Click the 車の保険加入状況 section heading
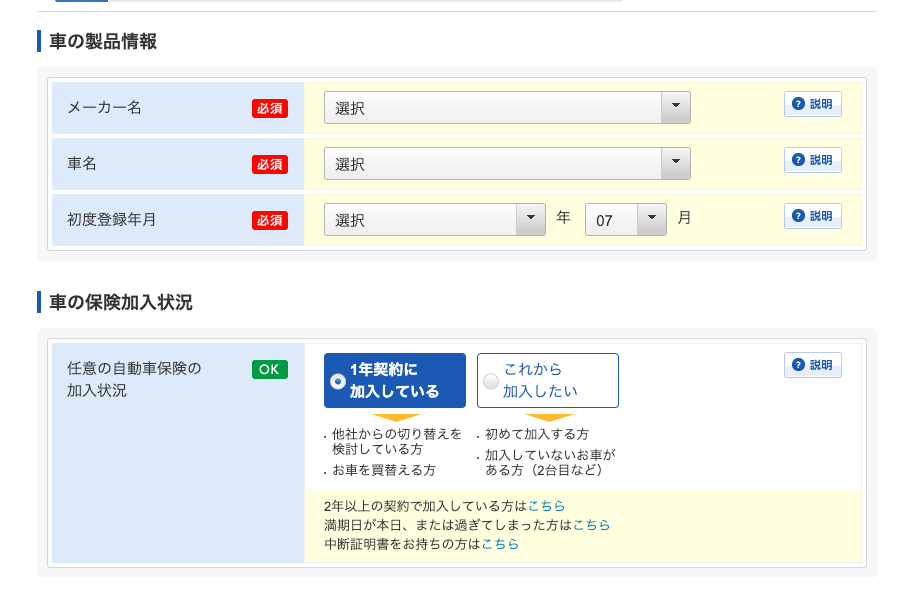904x597 pixels. click(x=121, y=303)
